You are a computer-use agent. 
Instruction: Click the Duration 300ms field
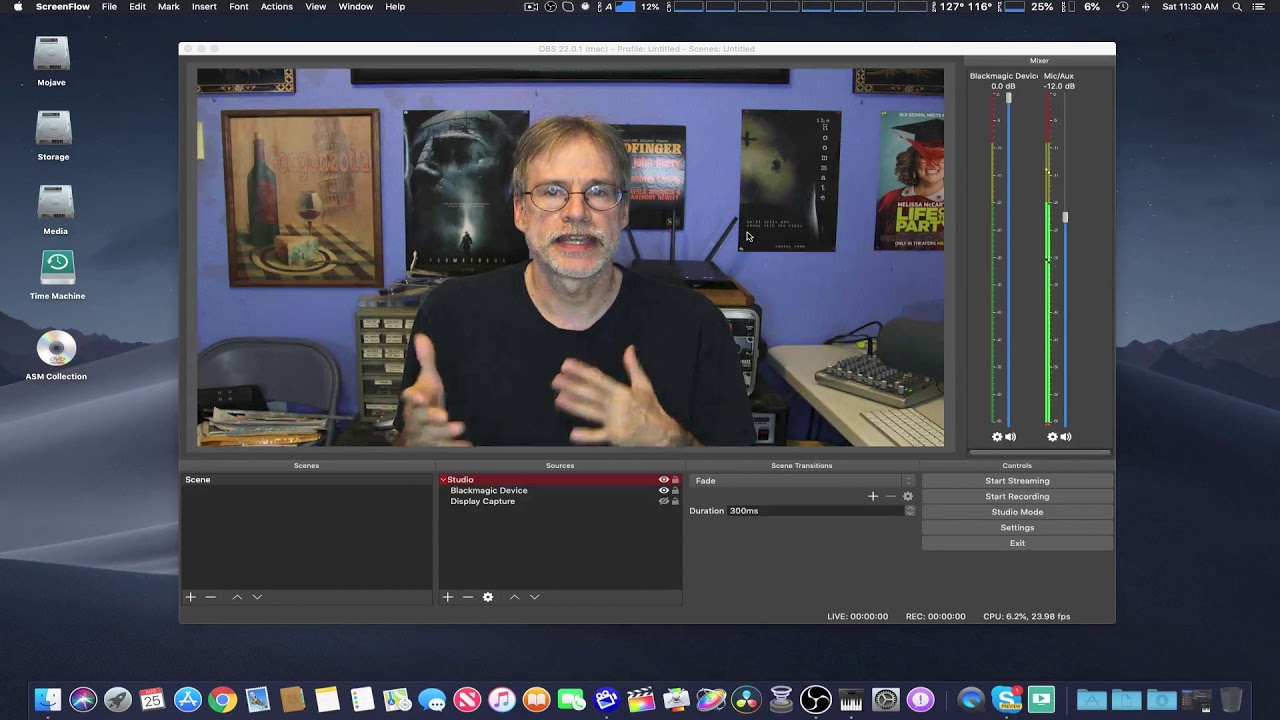[x=816, y=511]
